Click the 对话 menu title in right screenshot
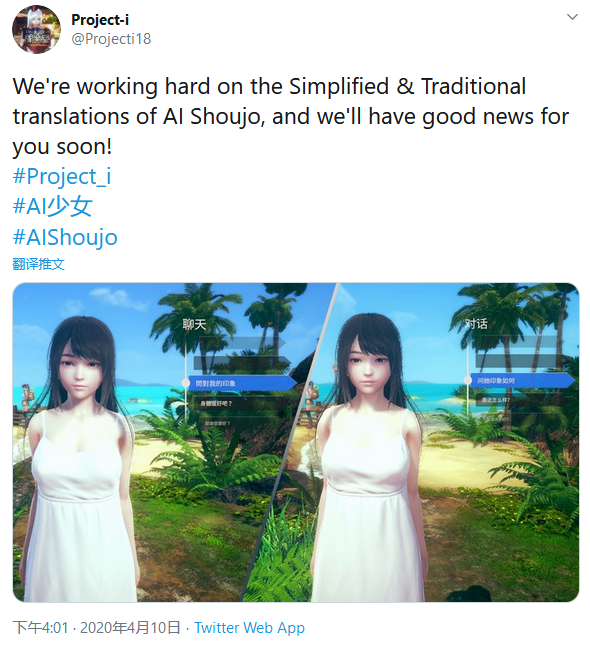Viewport: 590px width, 645px height. [476, 324]
